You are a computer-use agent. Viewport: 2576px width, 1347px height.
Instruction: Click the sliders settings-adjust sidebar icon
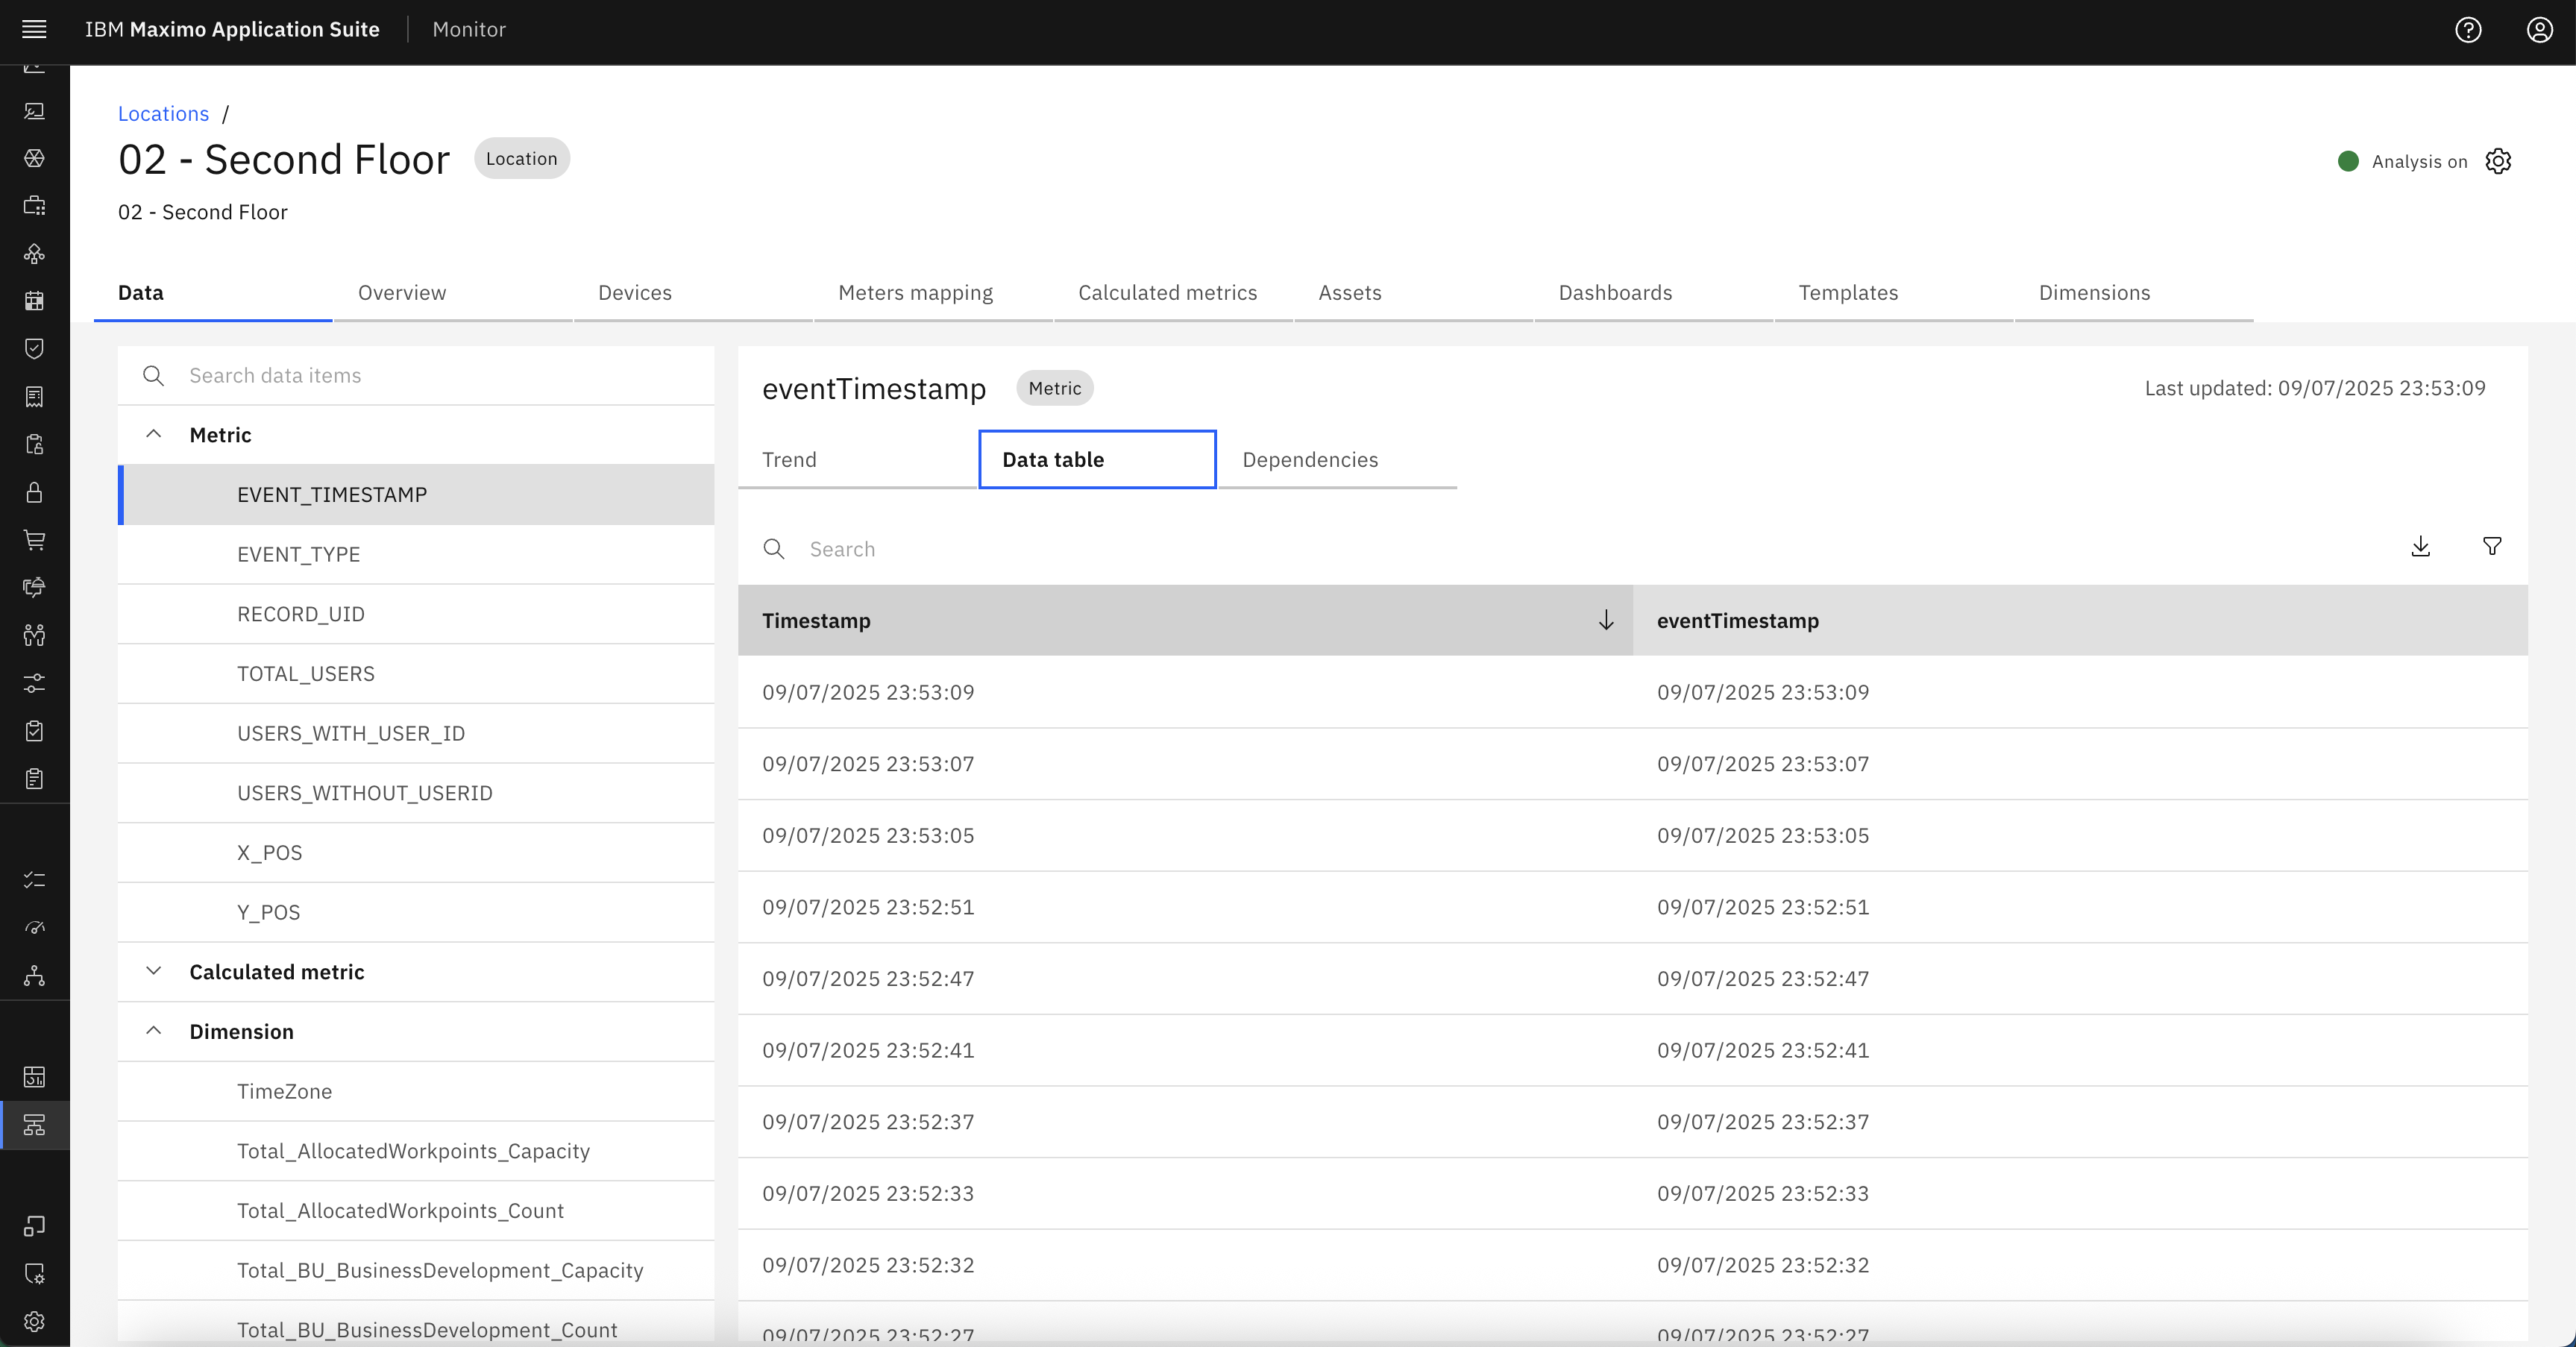click(x=34, y=683)
